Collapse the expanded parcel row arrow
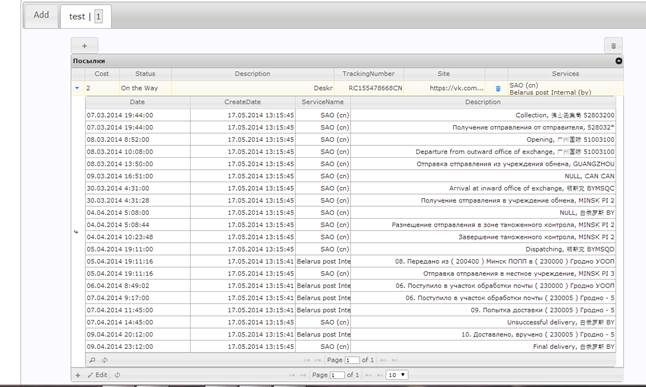 coord(77,88)
